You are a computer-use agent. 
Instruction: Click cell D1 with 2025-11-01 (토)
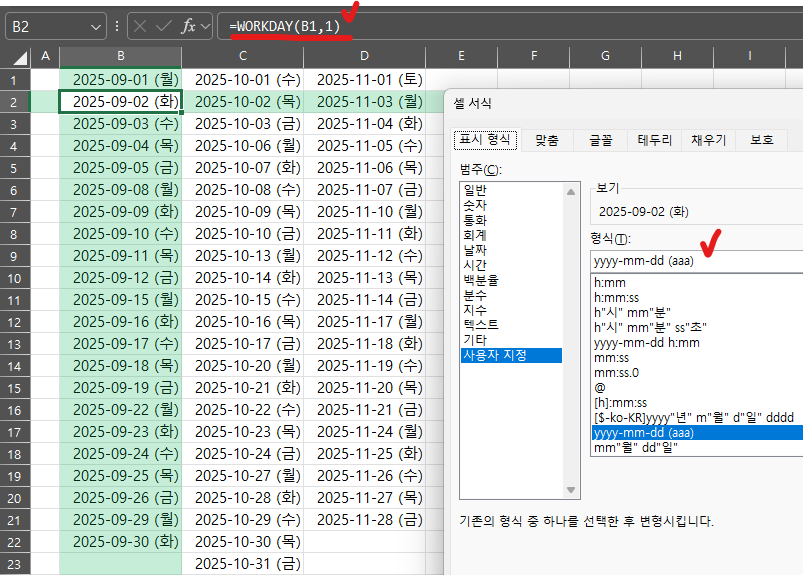pyautogui.click(x=364, y=80)
